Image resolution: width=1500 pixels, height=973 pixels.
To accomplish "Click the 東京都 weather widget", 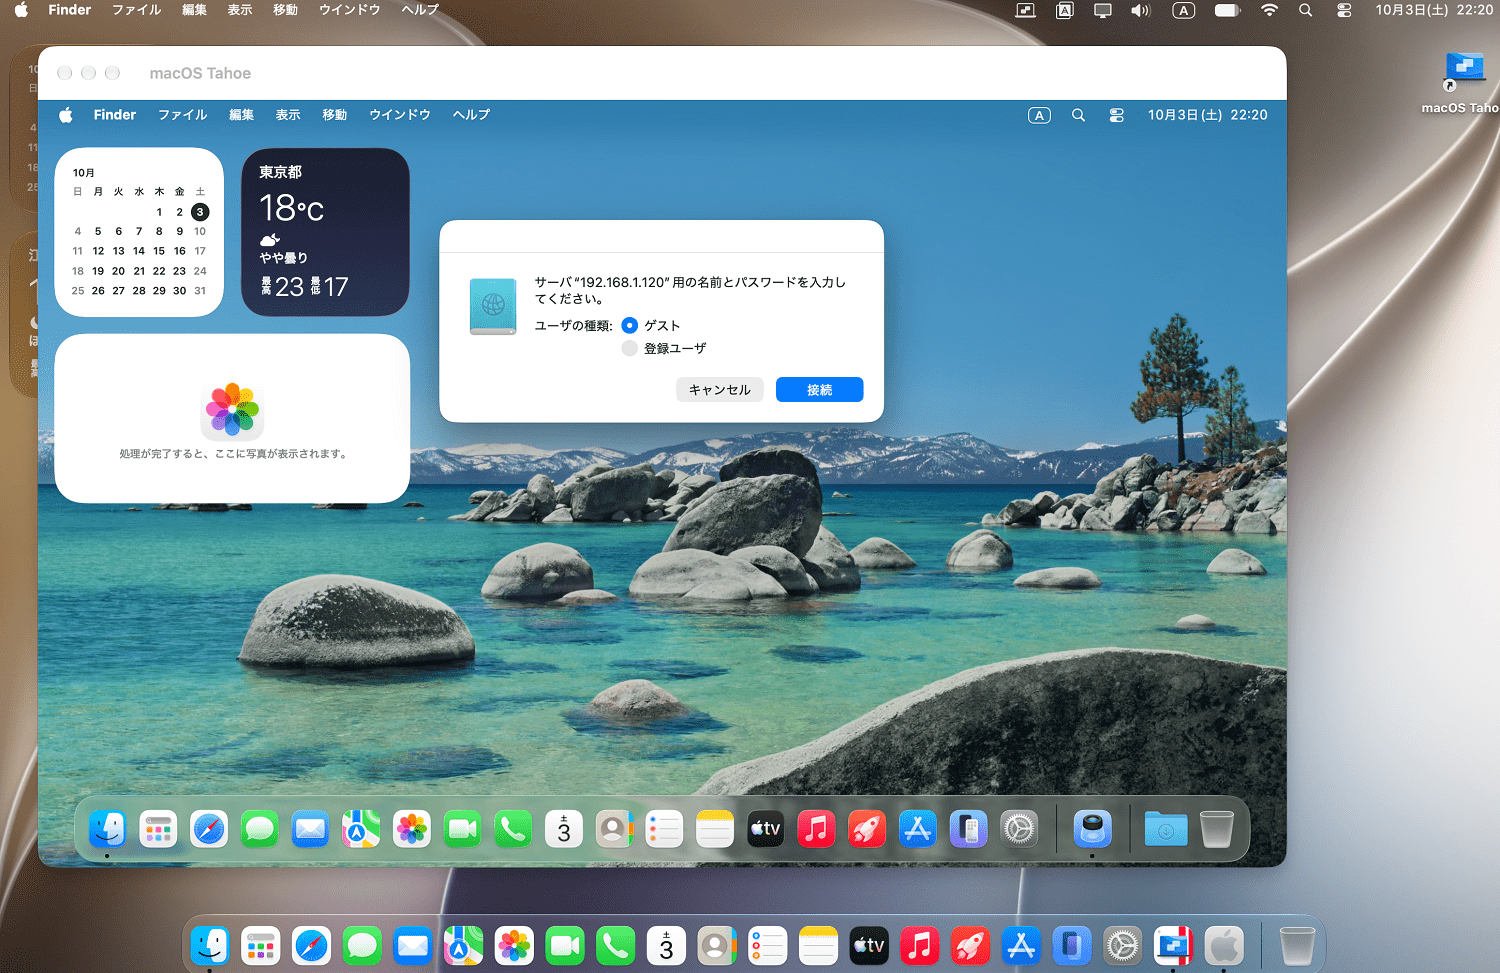I will coord(325,232).
